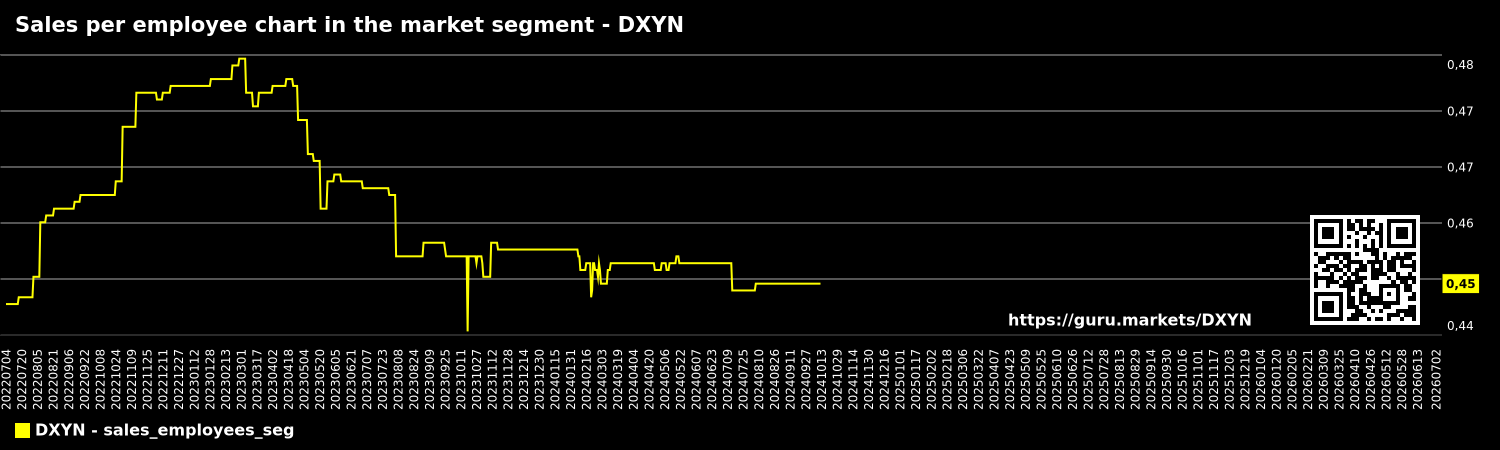Select x-axis date 20251219

coord(1247,378)
